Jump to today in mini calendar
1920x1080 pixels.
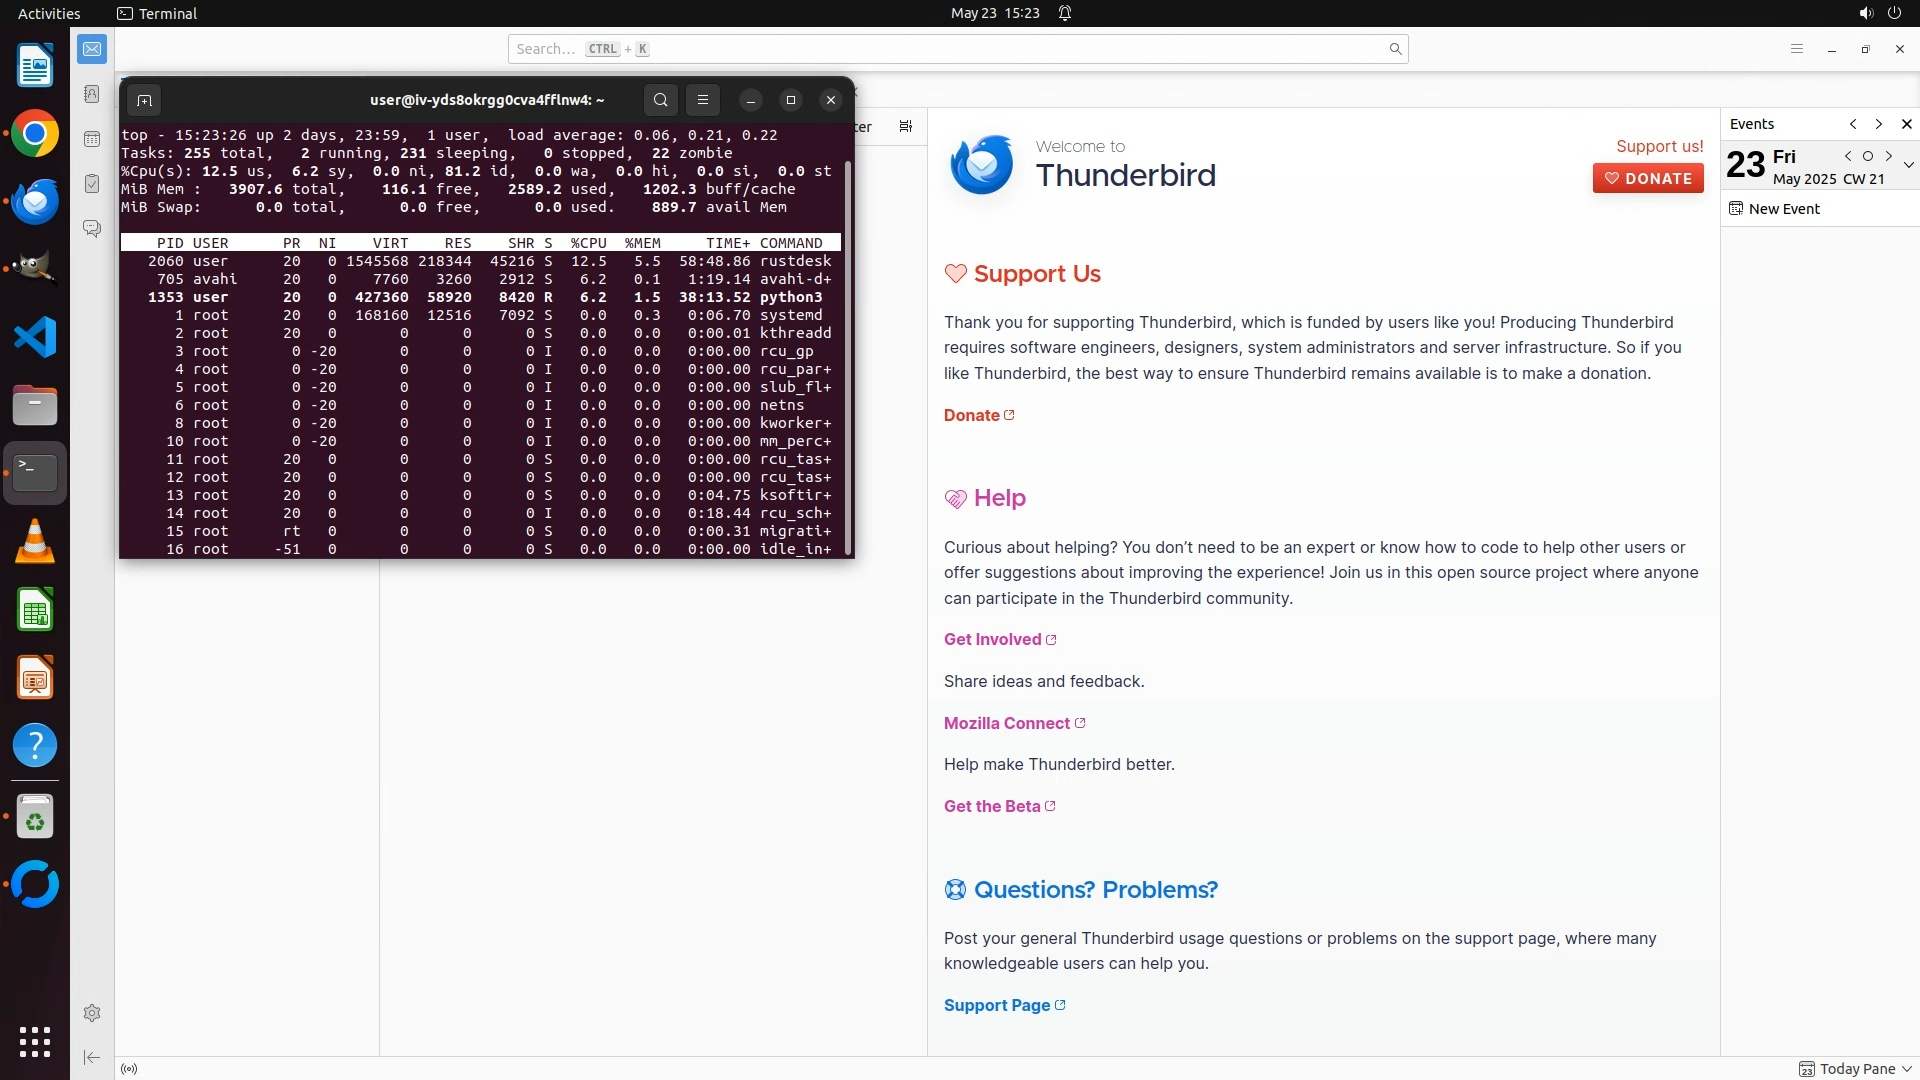coord(1867,156)
